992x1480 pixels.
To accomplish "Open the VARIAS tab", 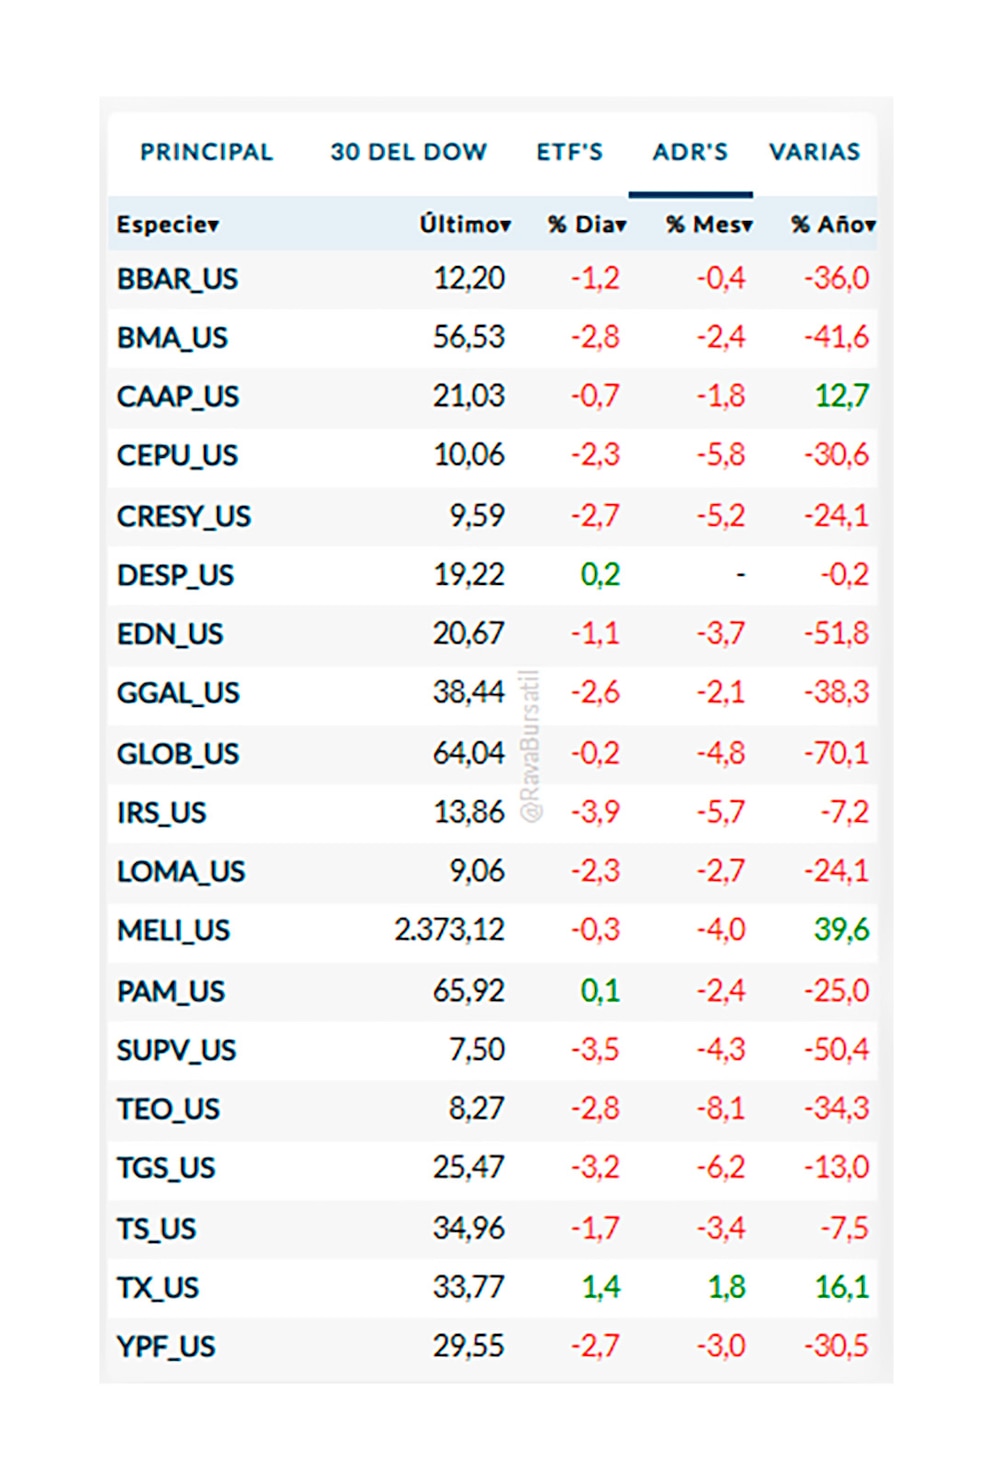I will (x=814, y=152).
